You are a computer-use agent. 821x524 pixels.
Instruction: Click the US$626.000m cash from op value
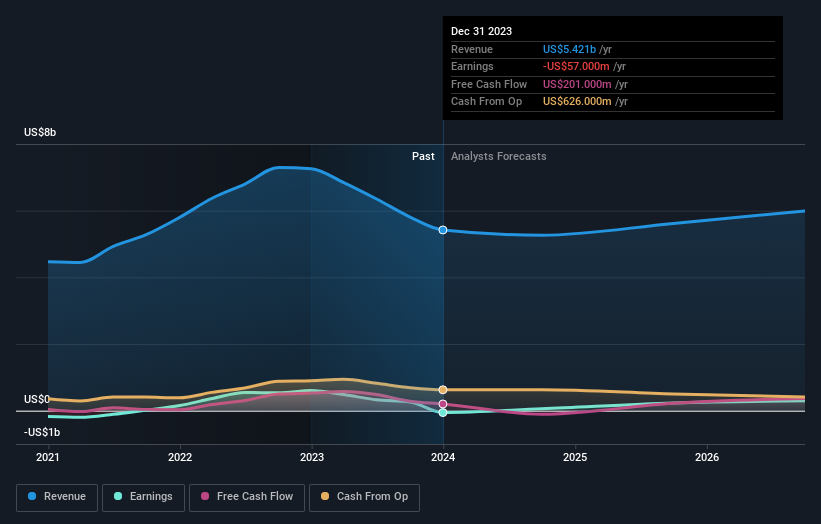[577, 102]
